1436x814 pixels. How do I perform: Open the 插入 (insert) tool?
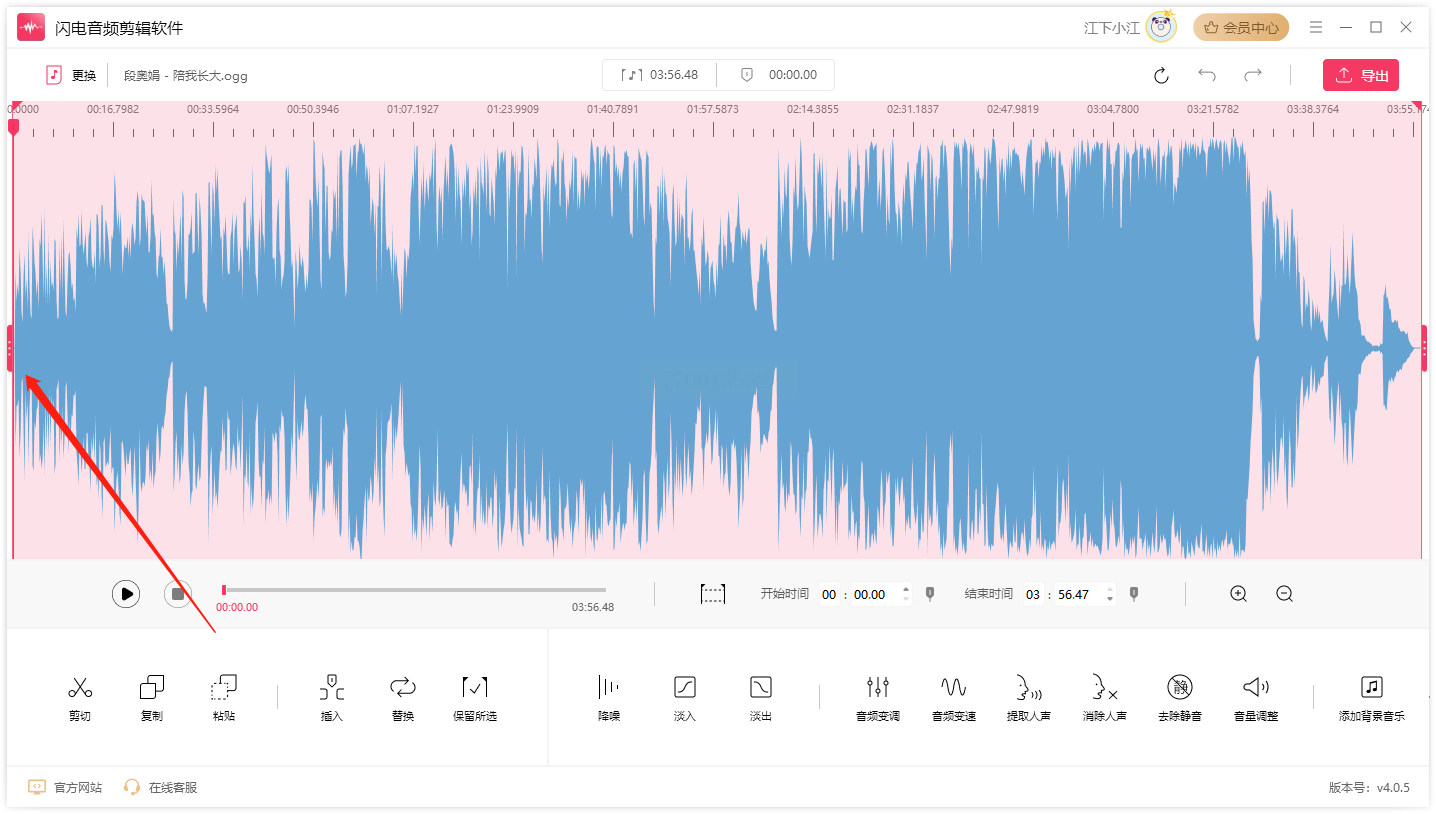[332, 698]
